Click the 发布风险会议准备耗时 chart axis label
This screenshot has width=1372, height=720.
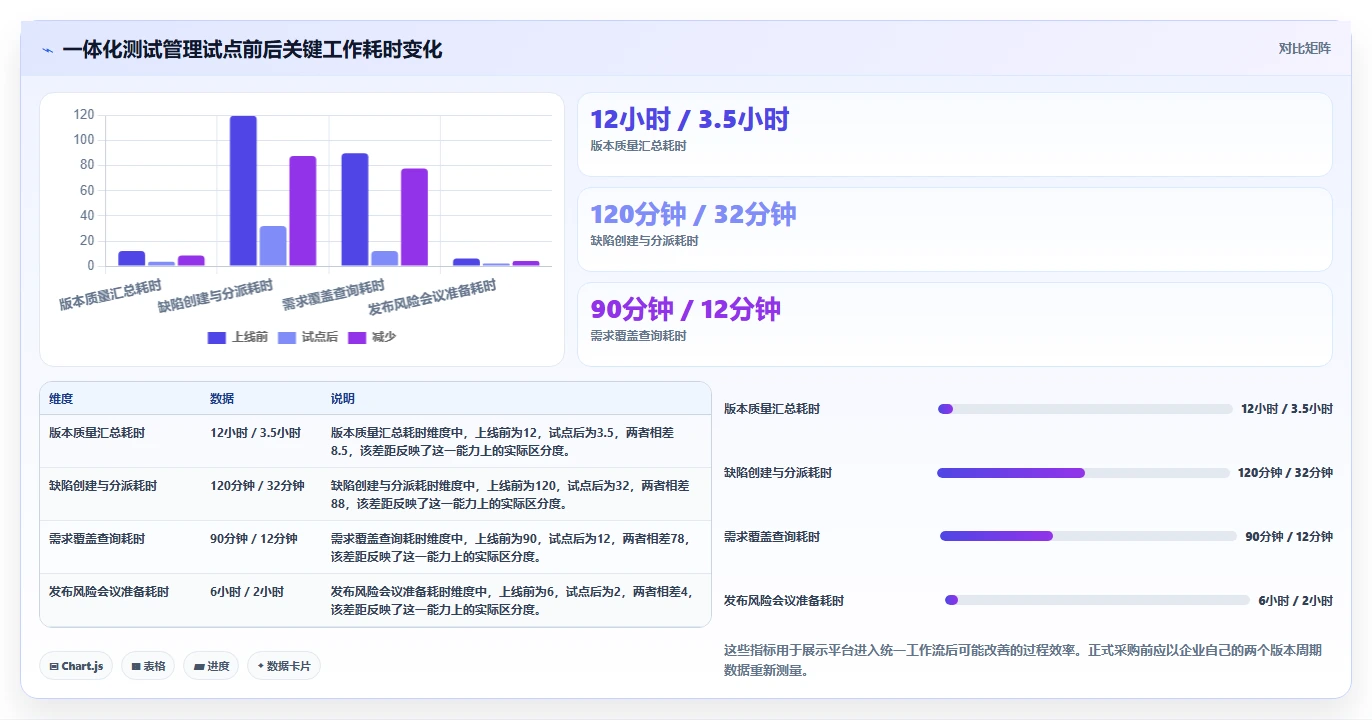coord(432,297)
